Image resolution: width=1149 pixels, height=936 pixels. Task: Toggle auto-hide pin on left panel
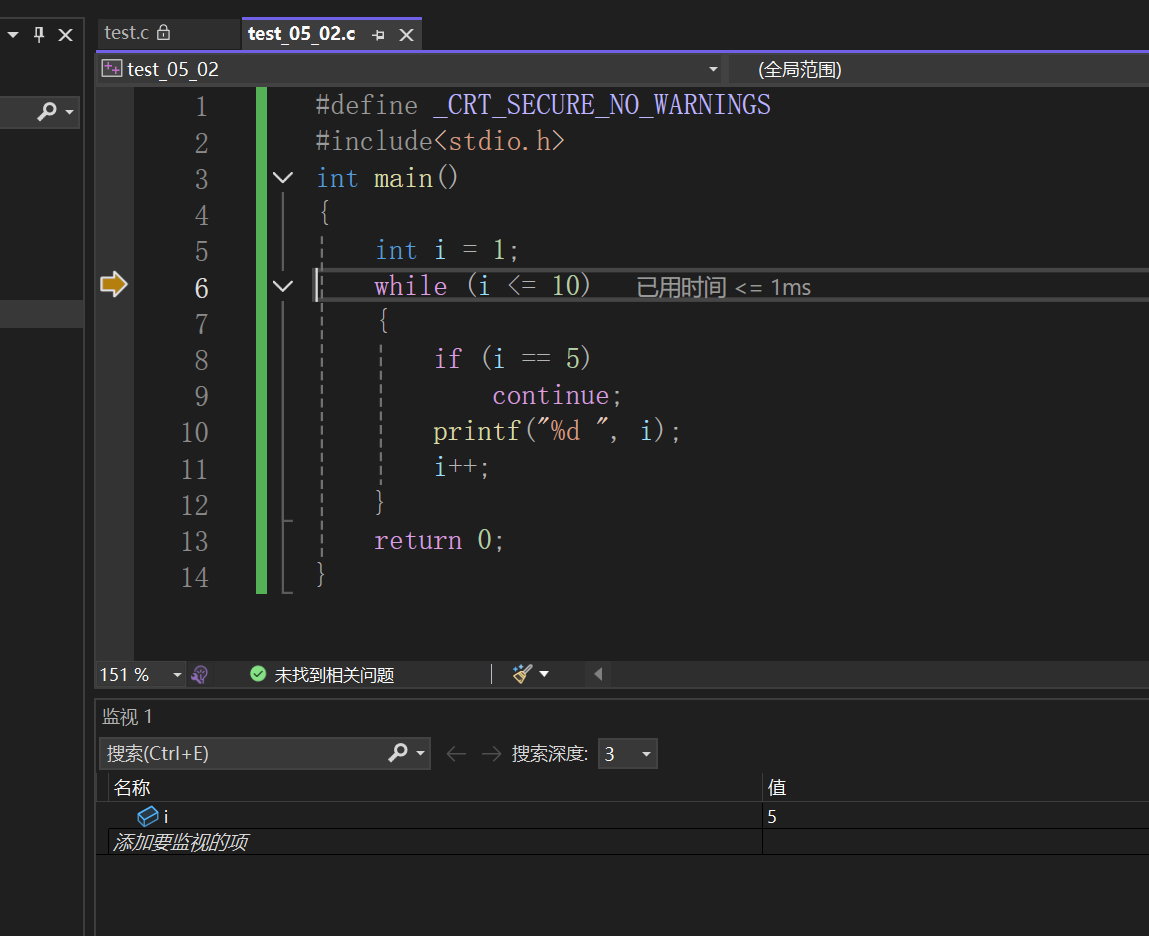39,34
